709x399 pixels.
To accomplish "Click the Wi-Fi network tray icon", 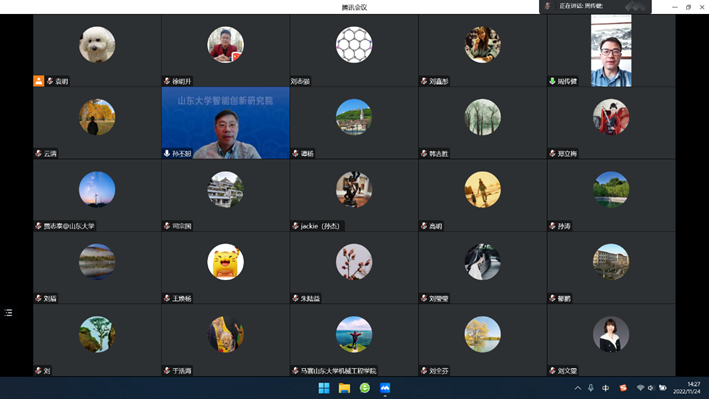I will tap(640, 388).
